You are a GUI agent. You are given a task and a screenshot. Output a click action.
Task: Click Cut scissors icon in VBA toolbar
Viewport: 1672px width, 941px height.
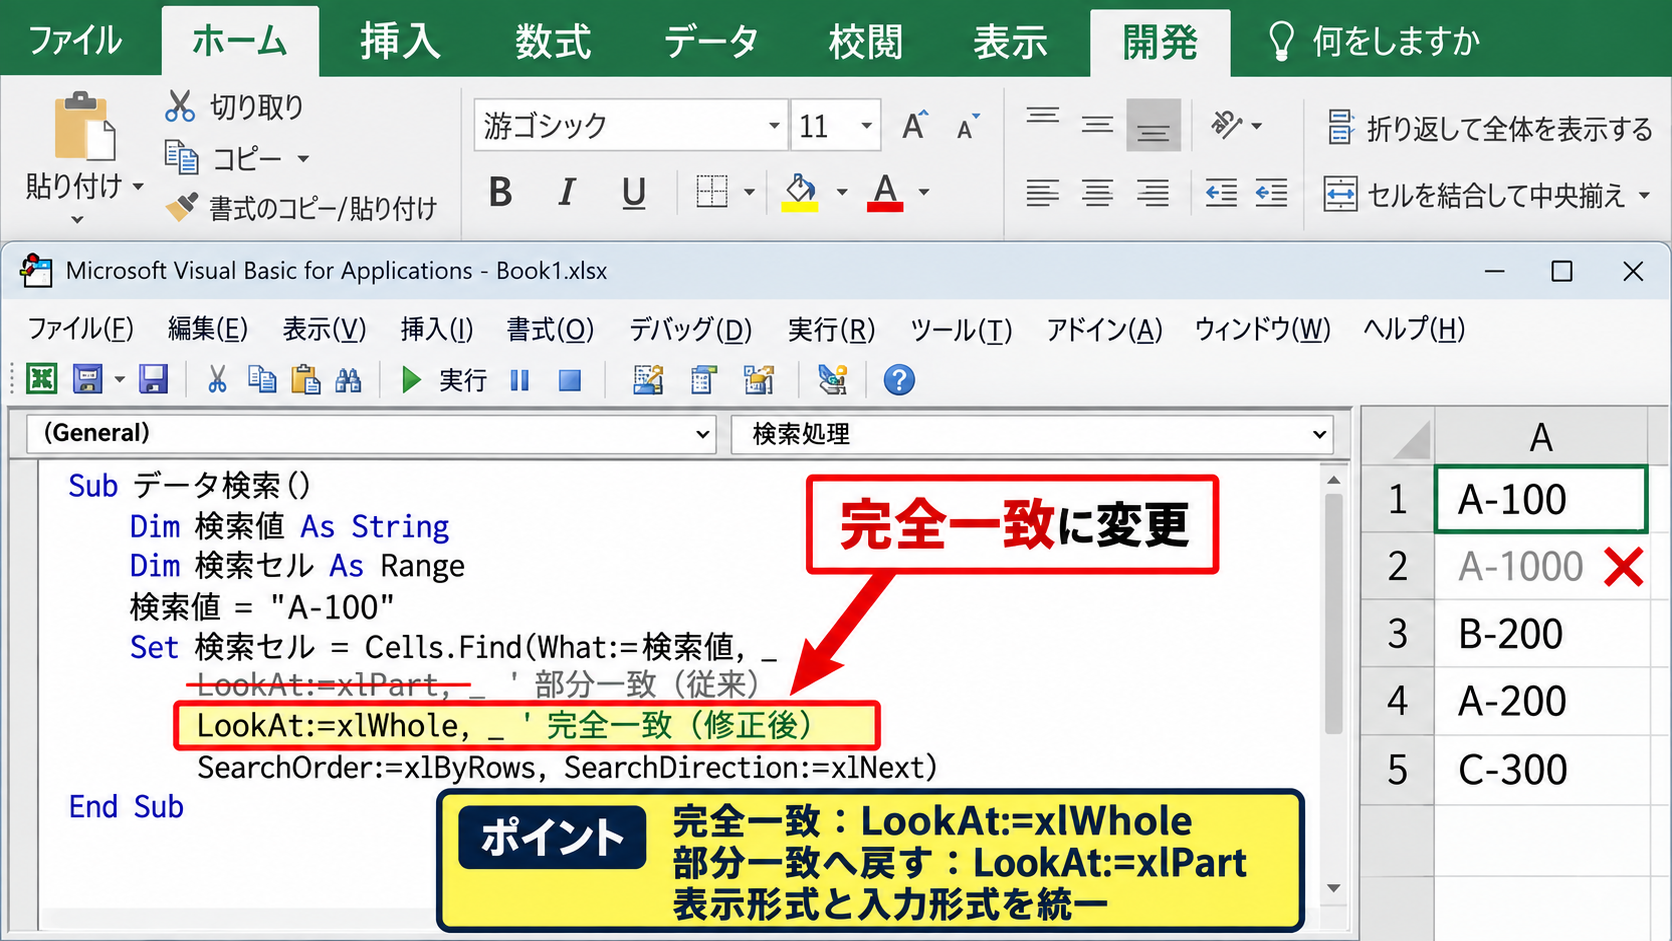pyautogui.click(x=216, y=379)
